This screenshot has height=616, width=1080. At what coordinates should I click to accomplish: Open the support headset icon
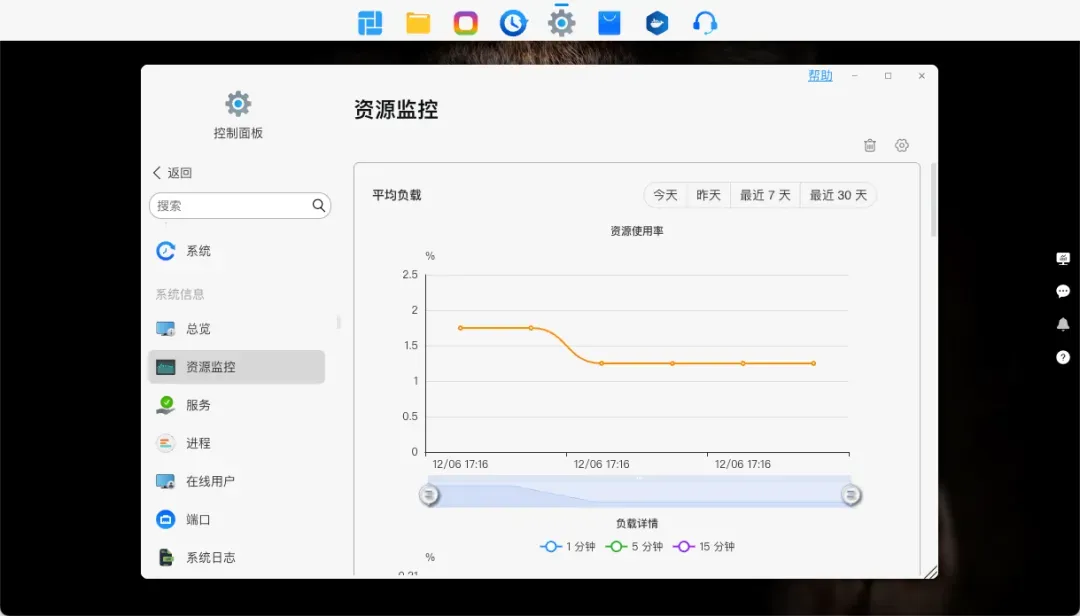tap(705, 23)
